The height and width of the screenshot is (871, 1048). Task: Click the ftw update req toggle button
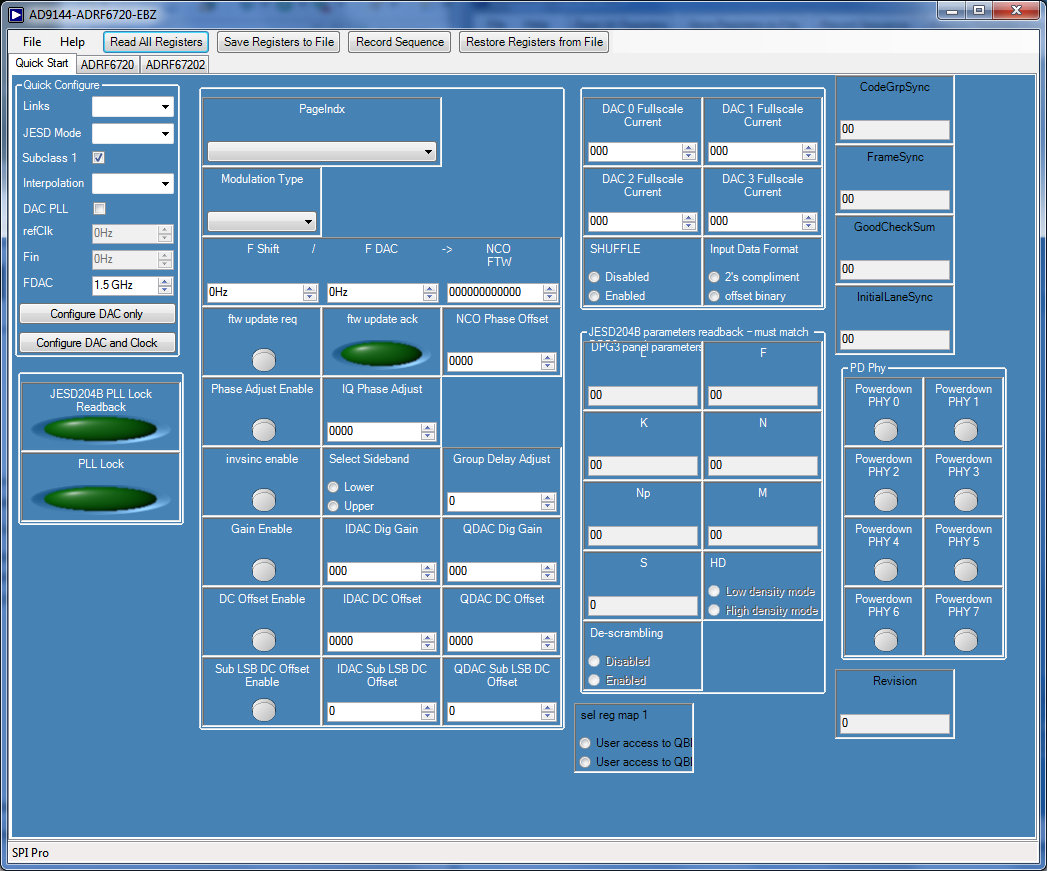[263, 360]
